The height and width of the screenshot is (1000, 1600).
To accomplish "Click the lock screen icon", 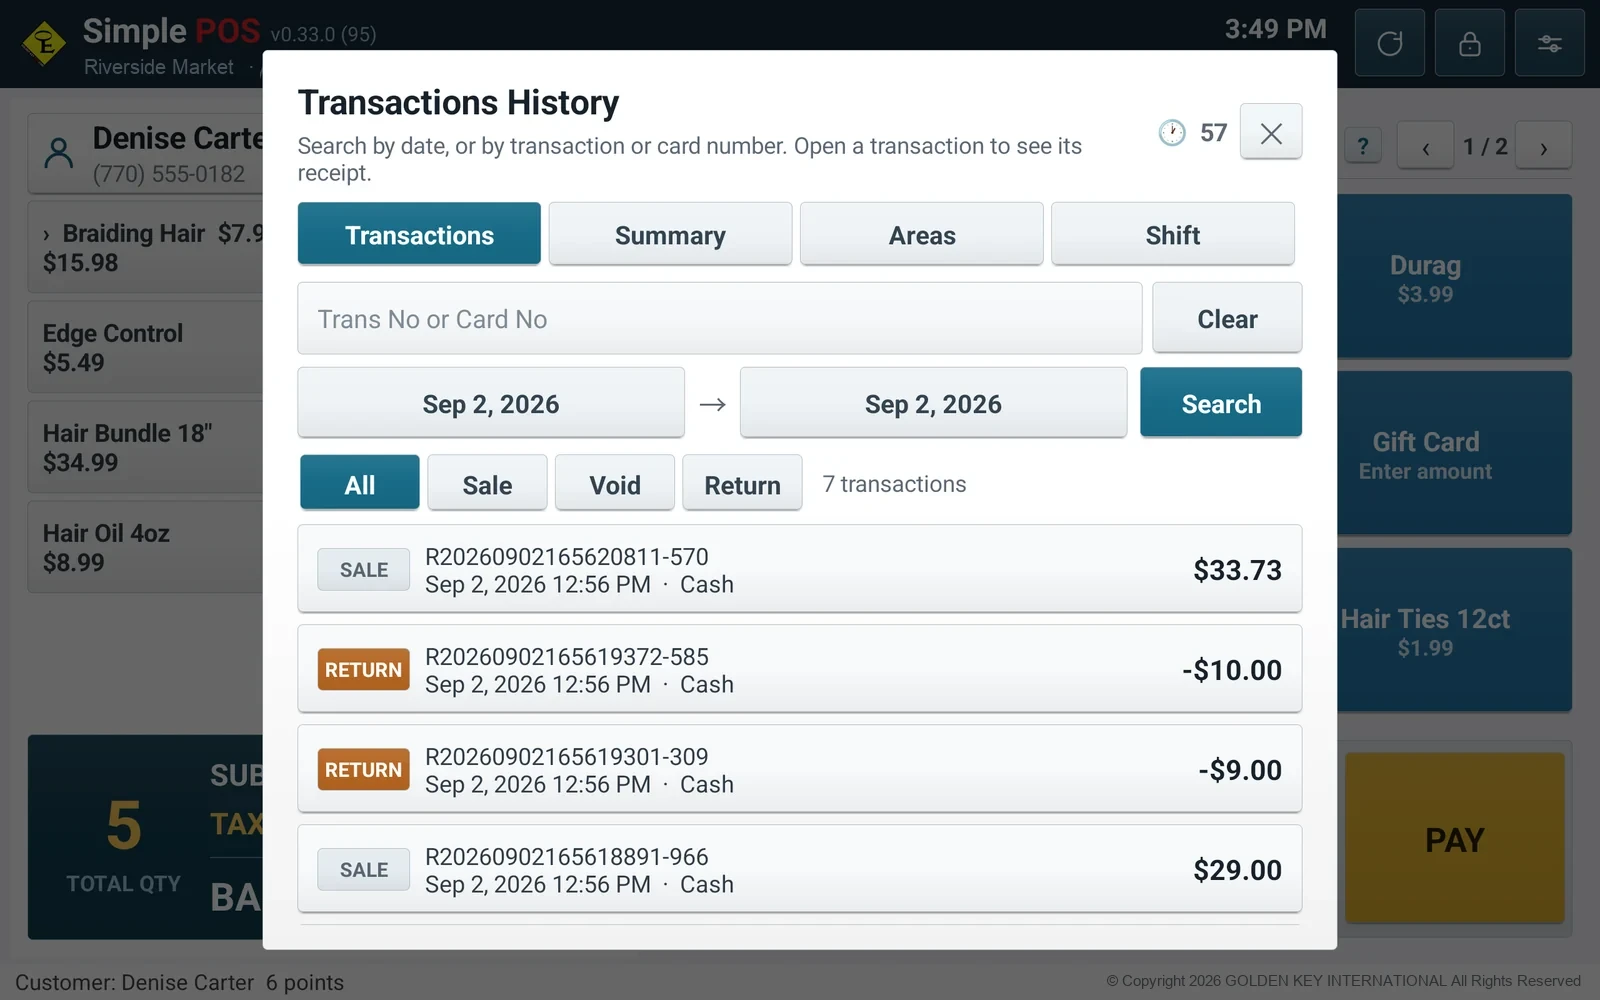I will [x=1469, y=43].
